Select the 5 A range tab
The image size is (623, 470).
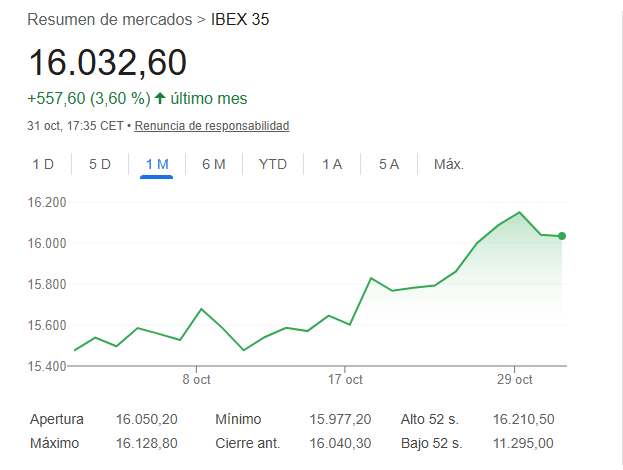pyautogui.click(x=389, y=164)
